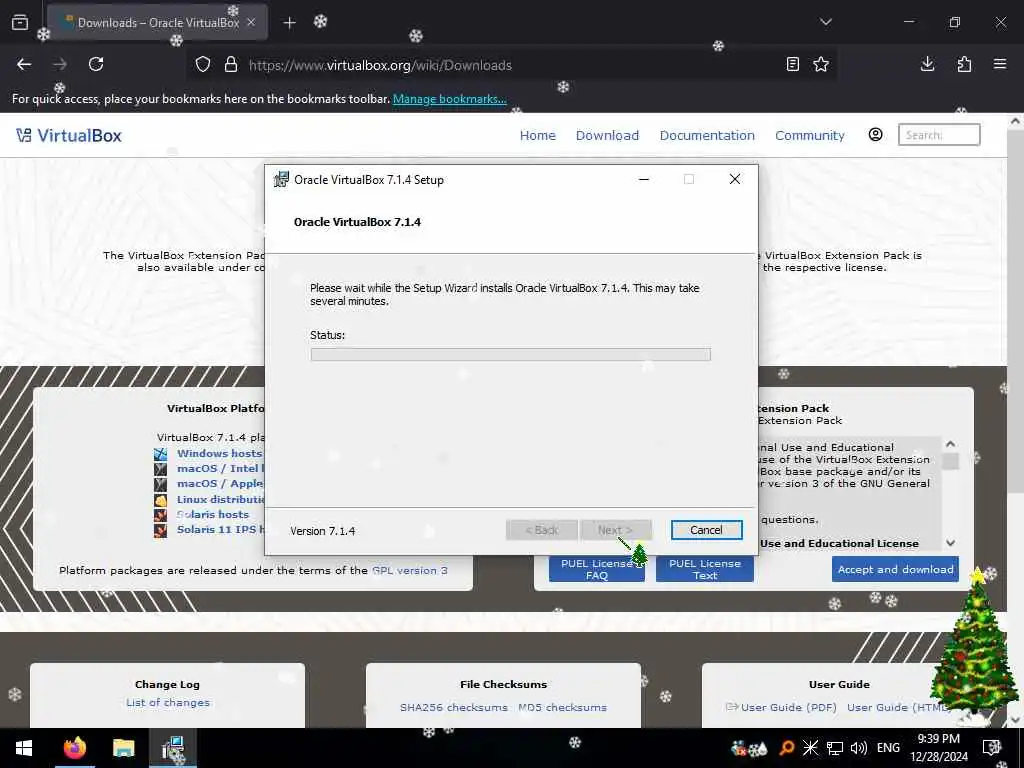Open the SHA256 checksums link
This screenshot has height=768, width=1024.
coord(453,707)
